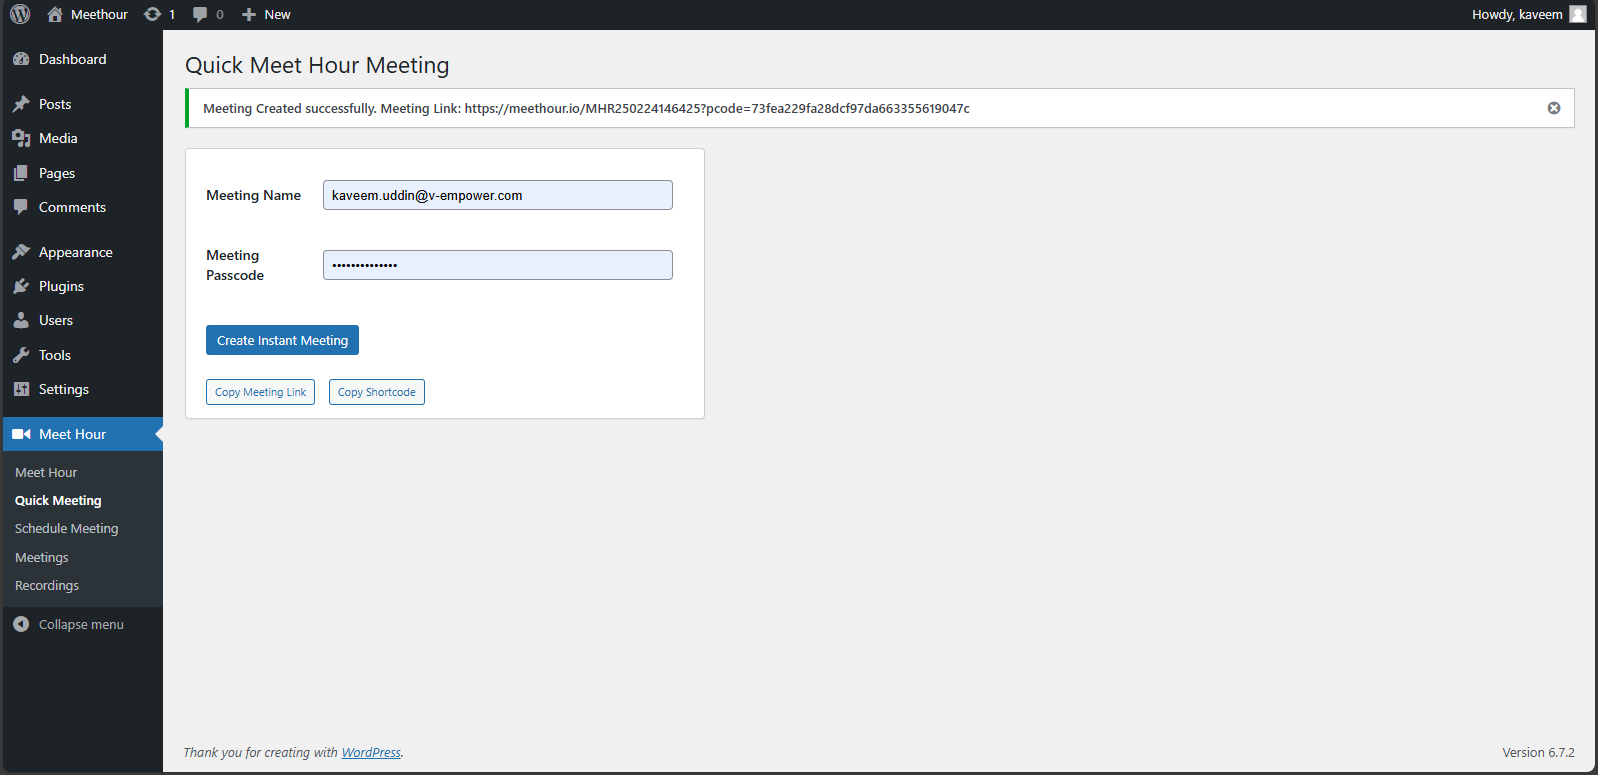Click the Version 6.7.2 footer text
Viewport: 1598px width, 775px height.
tap(1538, 752)
